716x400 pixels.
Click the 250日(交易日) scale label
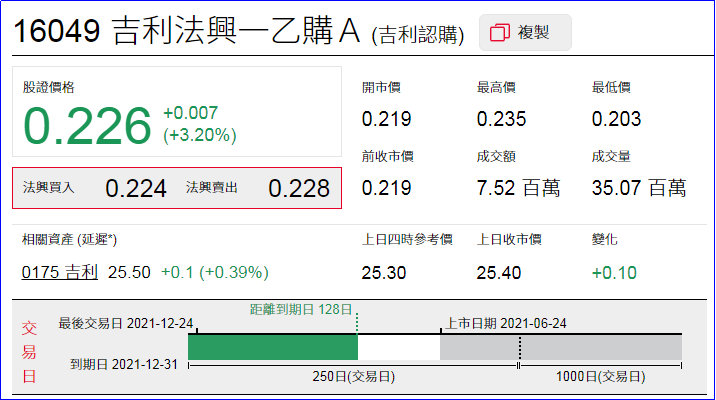tap(353, 377)
